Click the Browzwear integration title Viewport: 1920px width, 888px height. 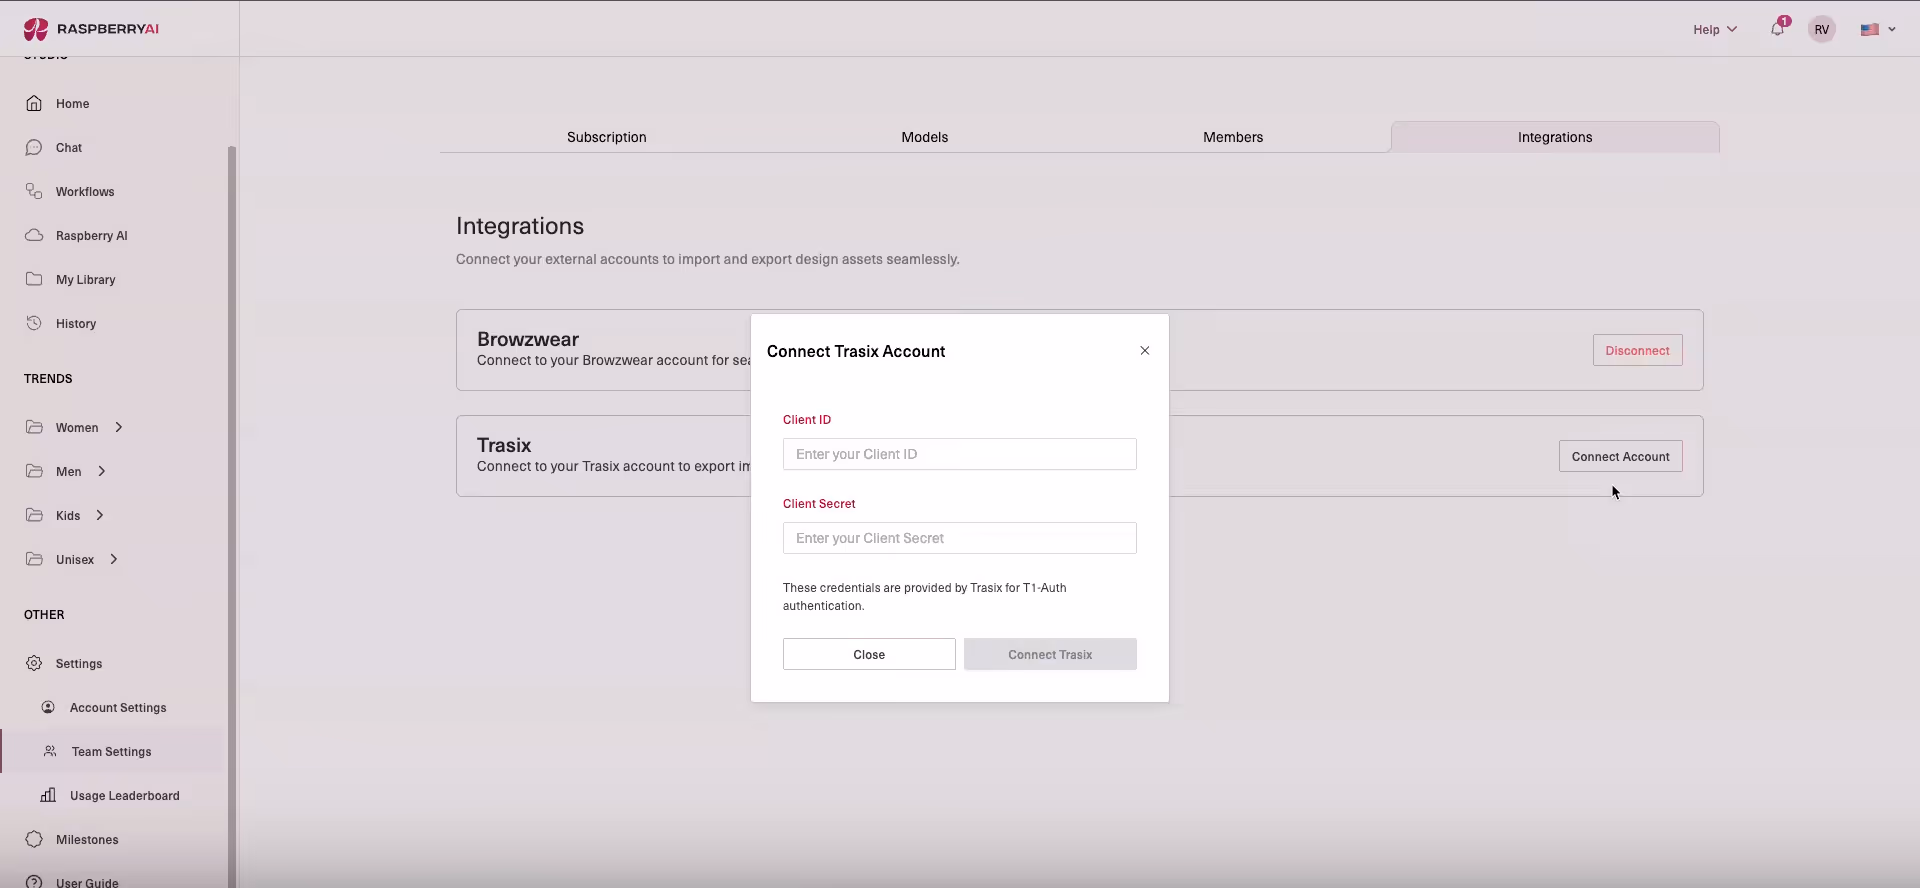(528, 339)
